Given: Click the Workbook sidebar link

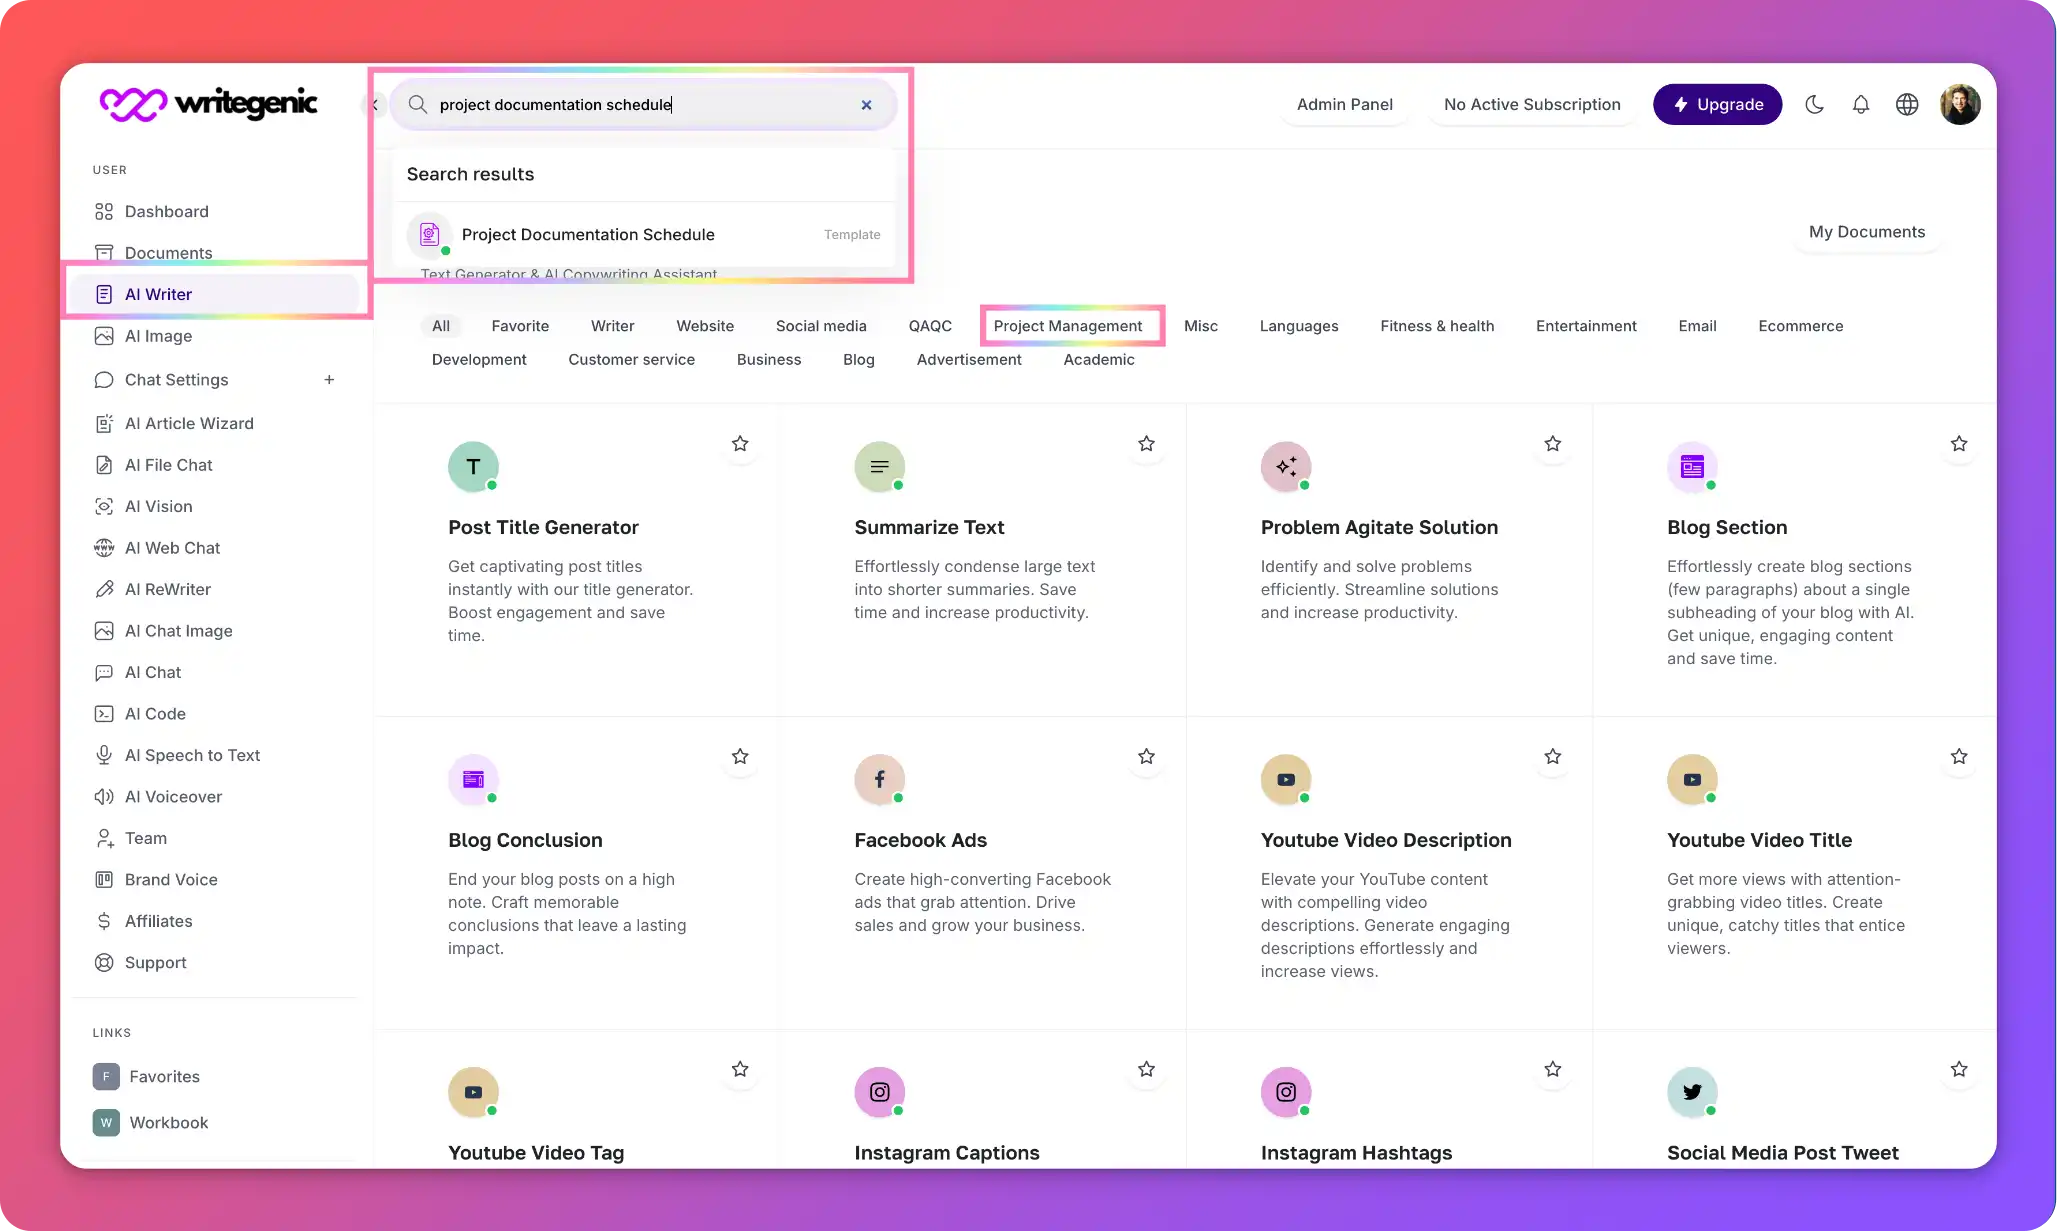Looking at the screenshot, I should pos(168,1121).
